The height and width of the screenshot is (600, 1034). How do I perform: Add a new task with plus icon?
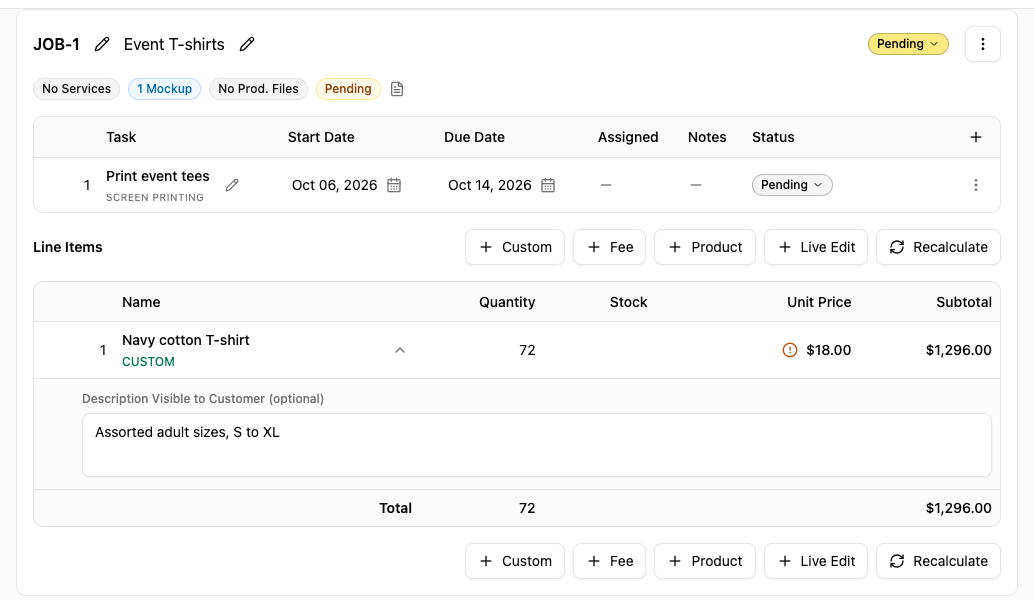click(x=976, y=137)
